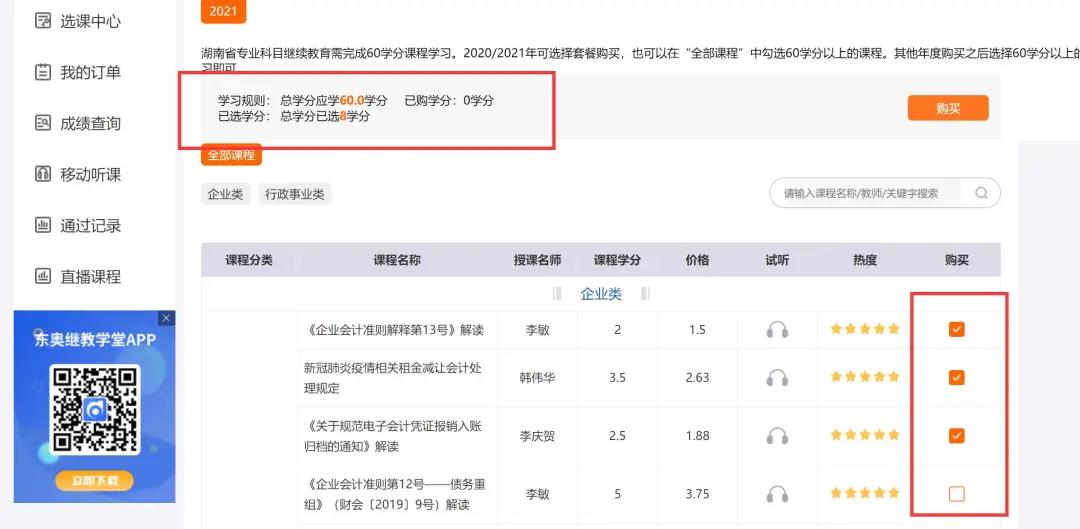Click the headphone trial-listen icon for 《企业会计准则解释第13号》解读
This screenshot has height=529, width=1080.
click(777, 330)
